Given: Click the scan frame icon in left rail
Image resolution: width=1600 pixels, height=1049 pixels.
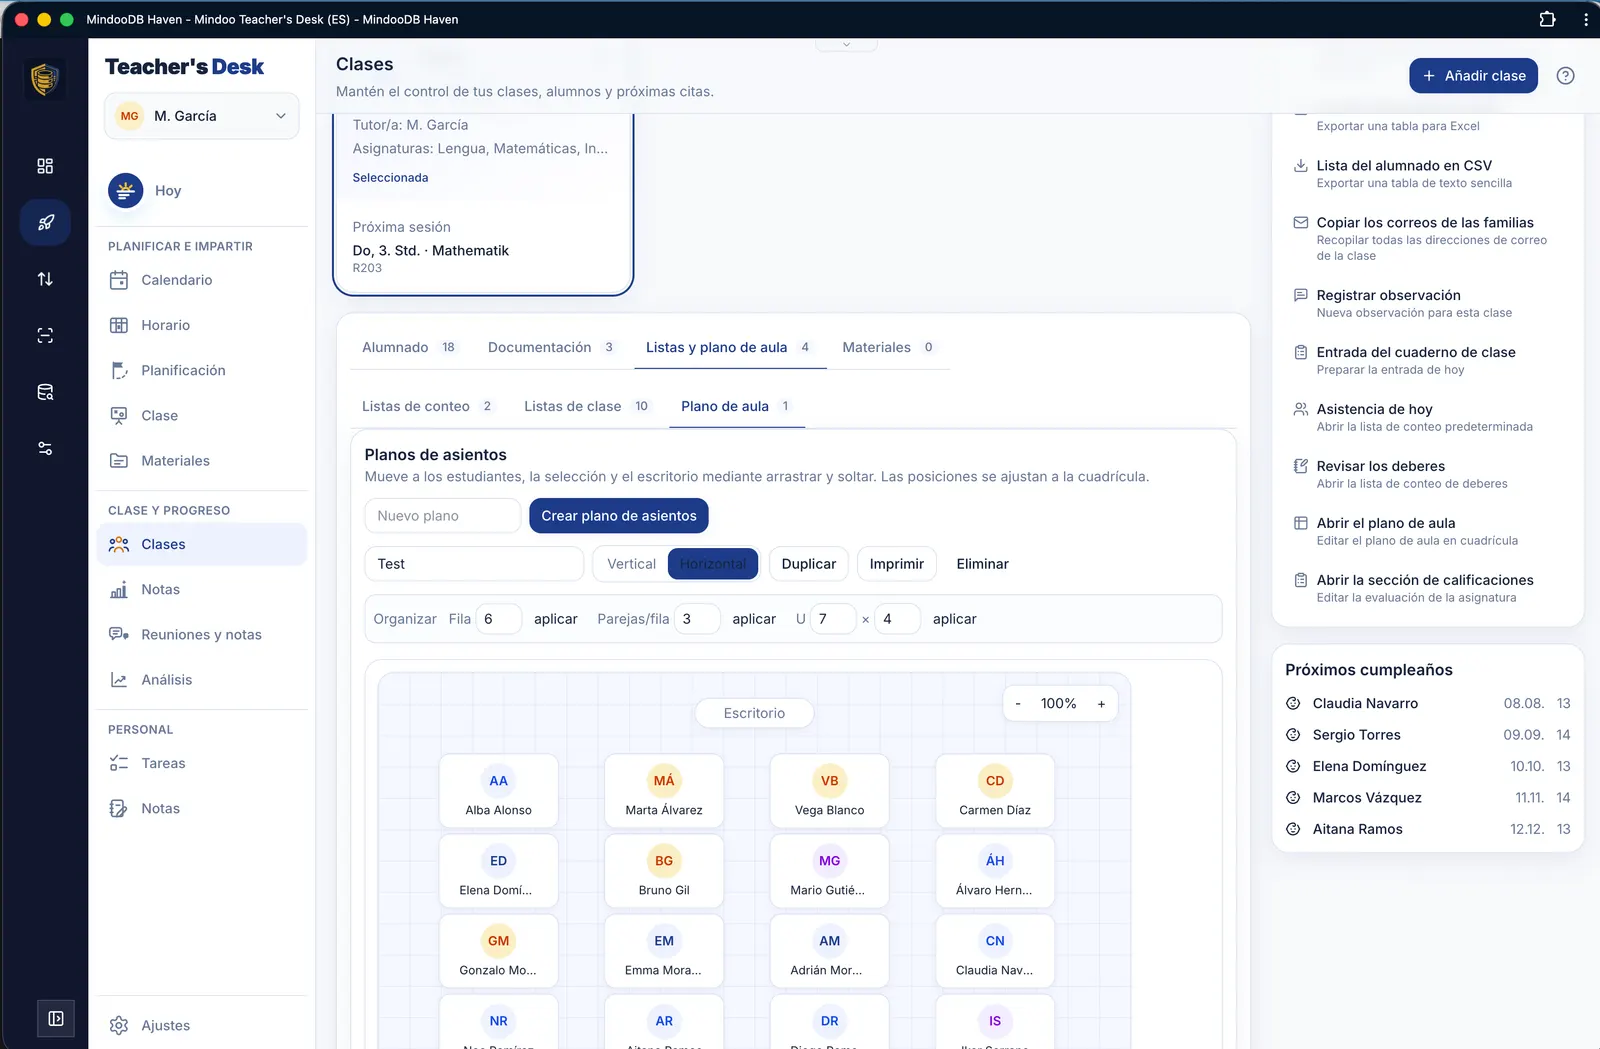Looking at the screenshot, I should (x=45, y=335).
